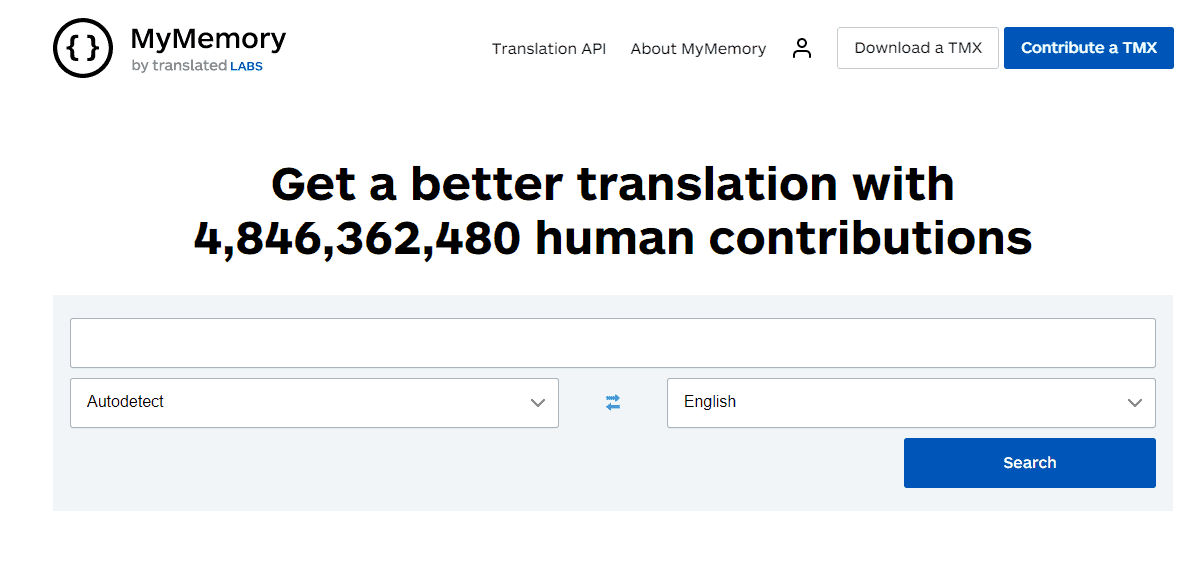
Task: Open the Translation API page
Action: coord(549,48)
